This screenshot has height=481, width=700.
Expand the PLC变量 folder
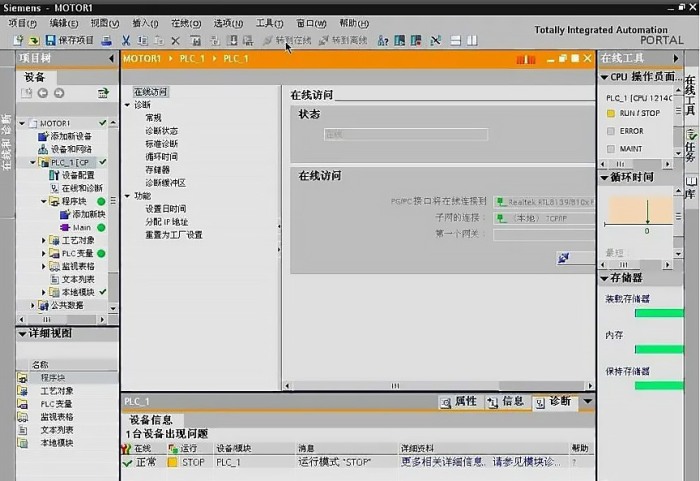(x=44, y=253)
